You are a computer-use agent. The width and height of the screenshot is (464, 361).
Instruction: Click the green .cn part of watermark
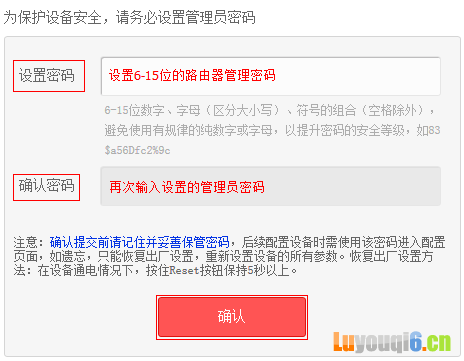click(x=437, y=342)
